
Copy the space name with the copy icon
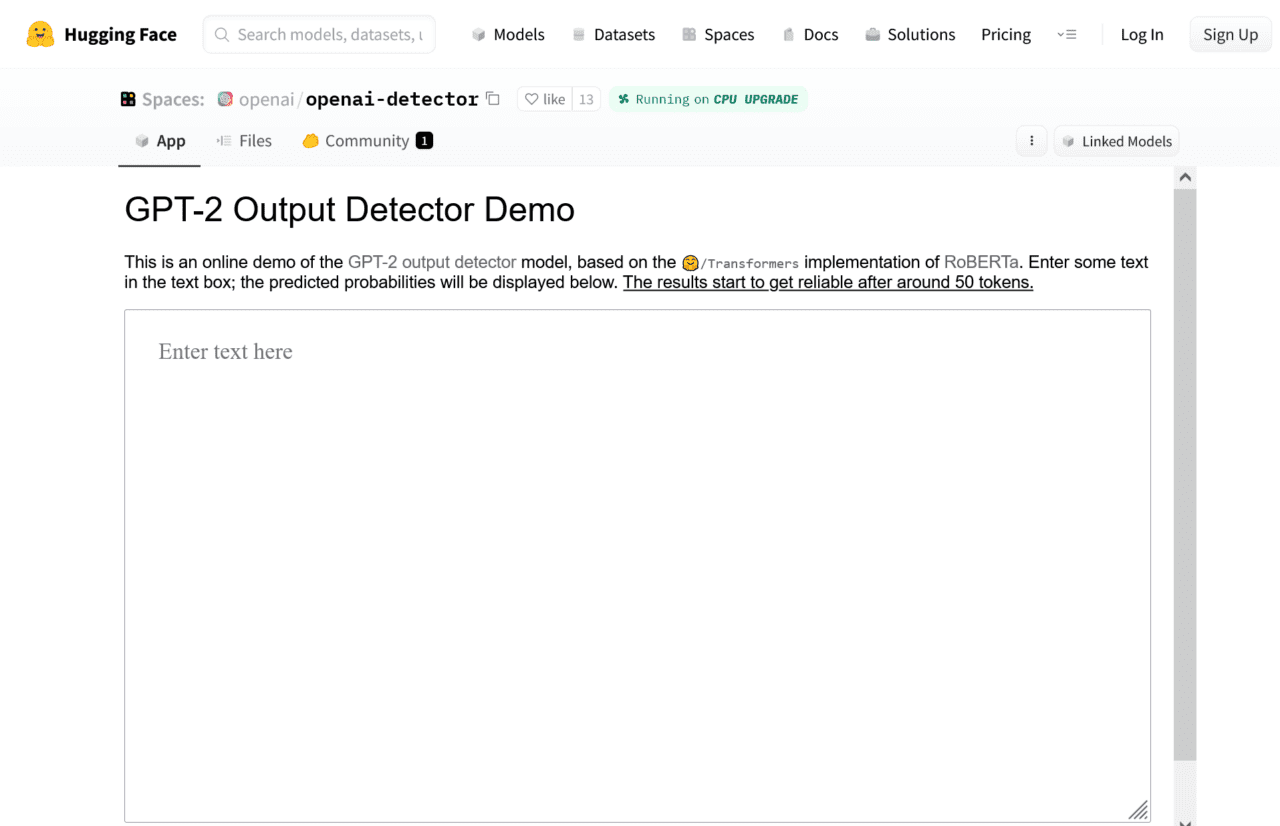(492, 98)
